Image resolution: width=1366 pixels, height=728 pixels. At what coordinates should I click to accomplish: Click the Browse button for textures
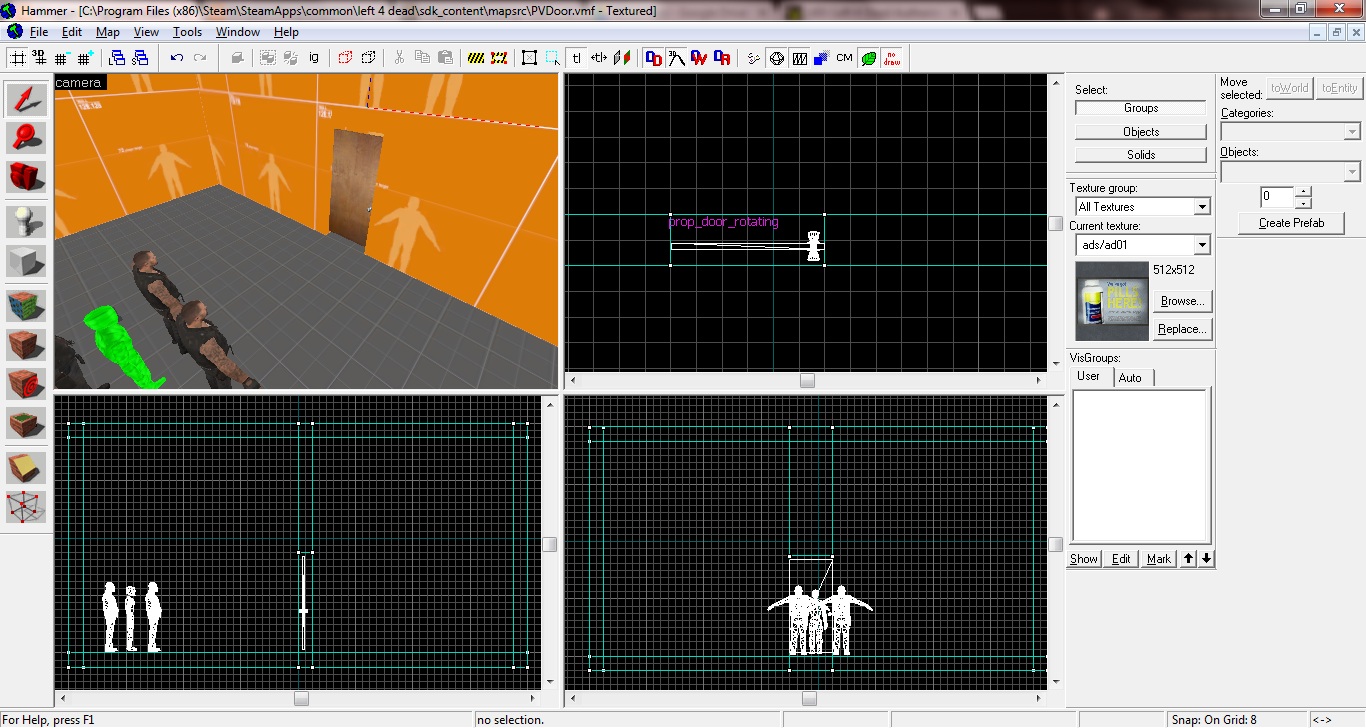1181,300
